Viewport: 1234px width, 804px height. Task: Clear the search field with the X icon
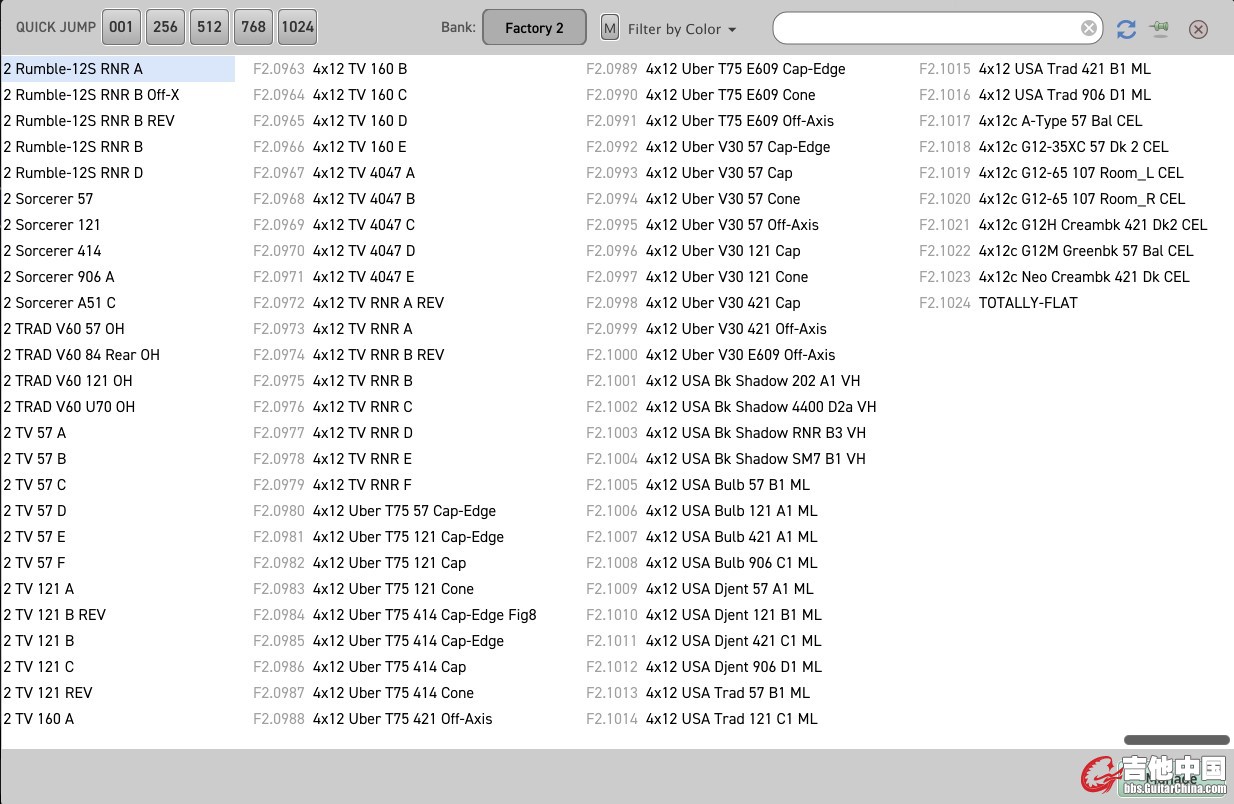pos(1089,28)
